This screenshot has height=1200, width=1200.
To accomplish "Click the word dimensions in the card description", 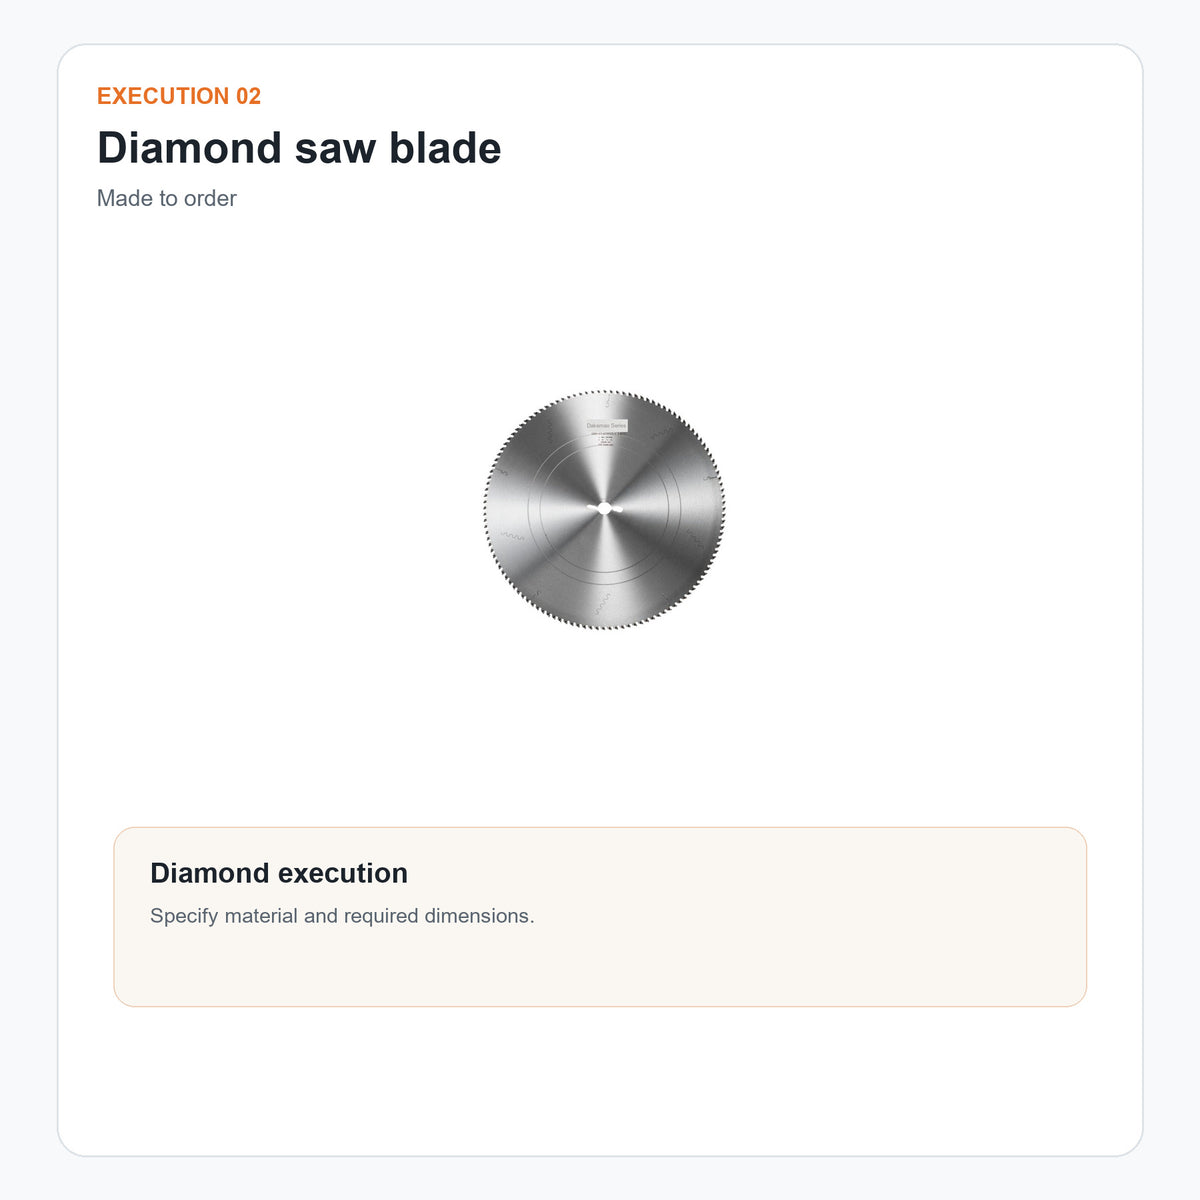I will (479, 916).
